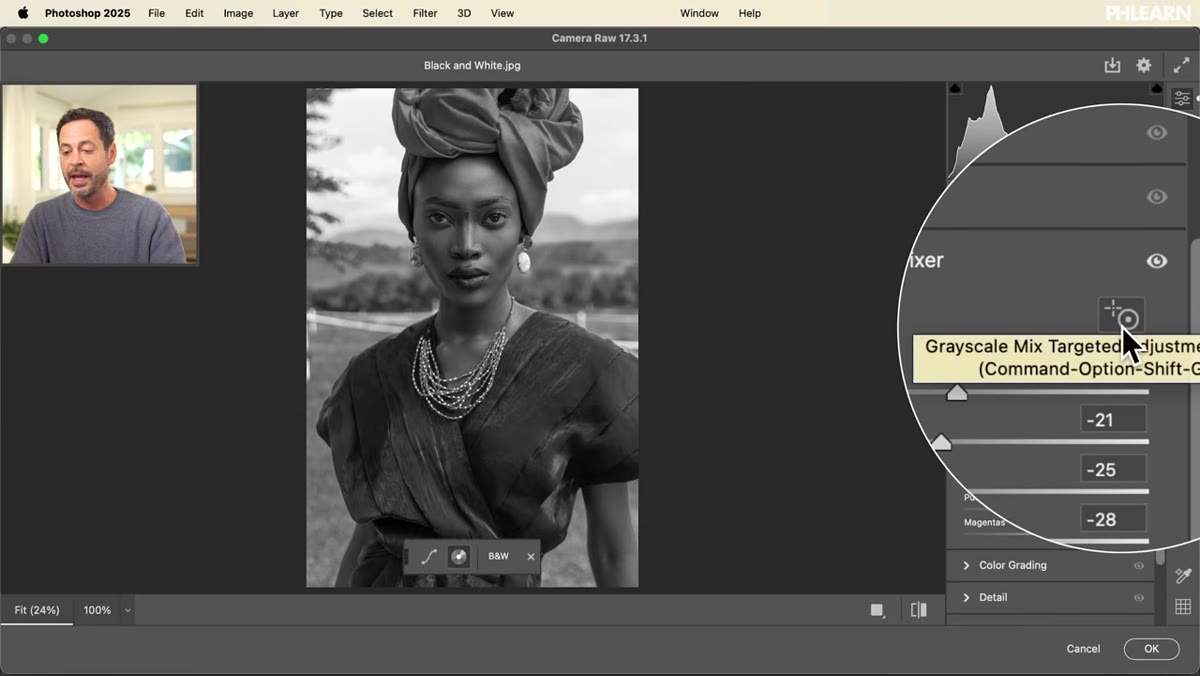Open the Help menu
This screenshot has height=676, width=1200.
click(x=750, y=13)
